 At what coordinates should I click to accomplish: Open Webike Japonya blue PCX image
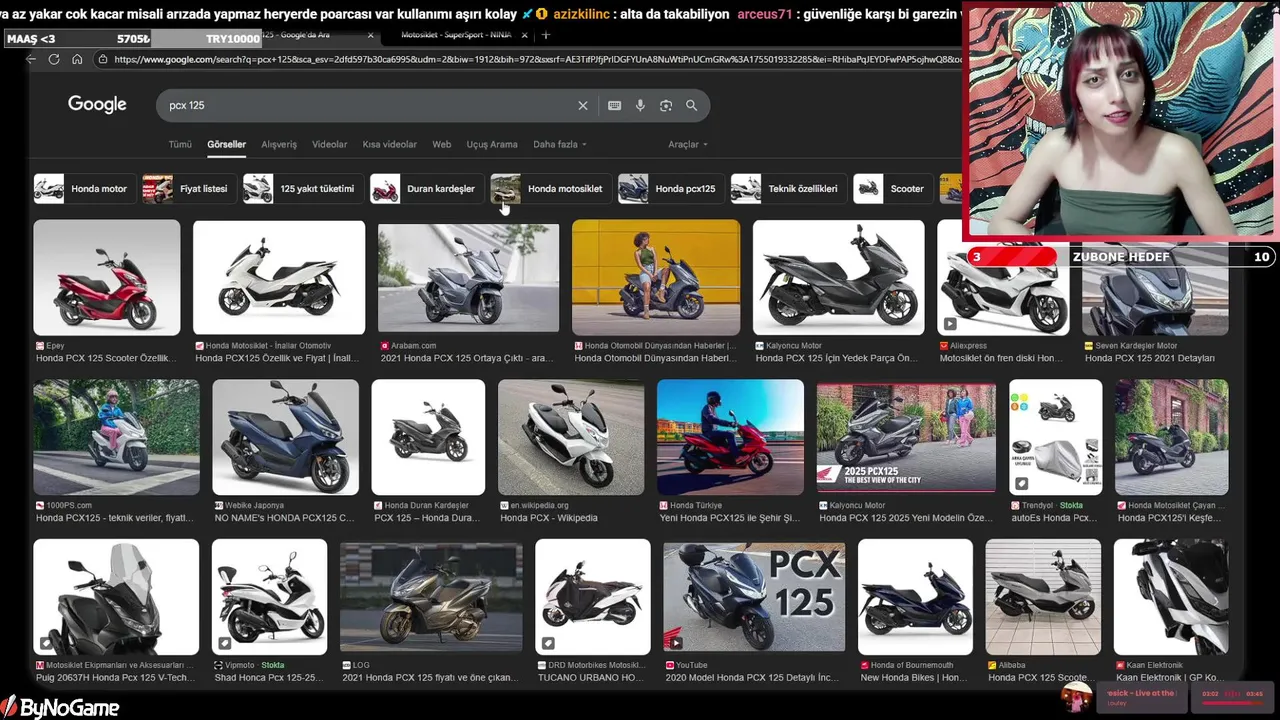285,437
